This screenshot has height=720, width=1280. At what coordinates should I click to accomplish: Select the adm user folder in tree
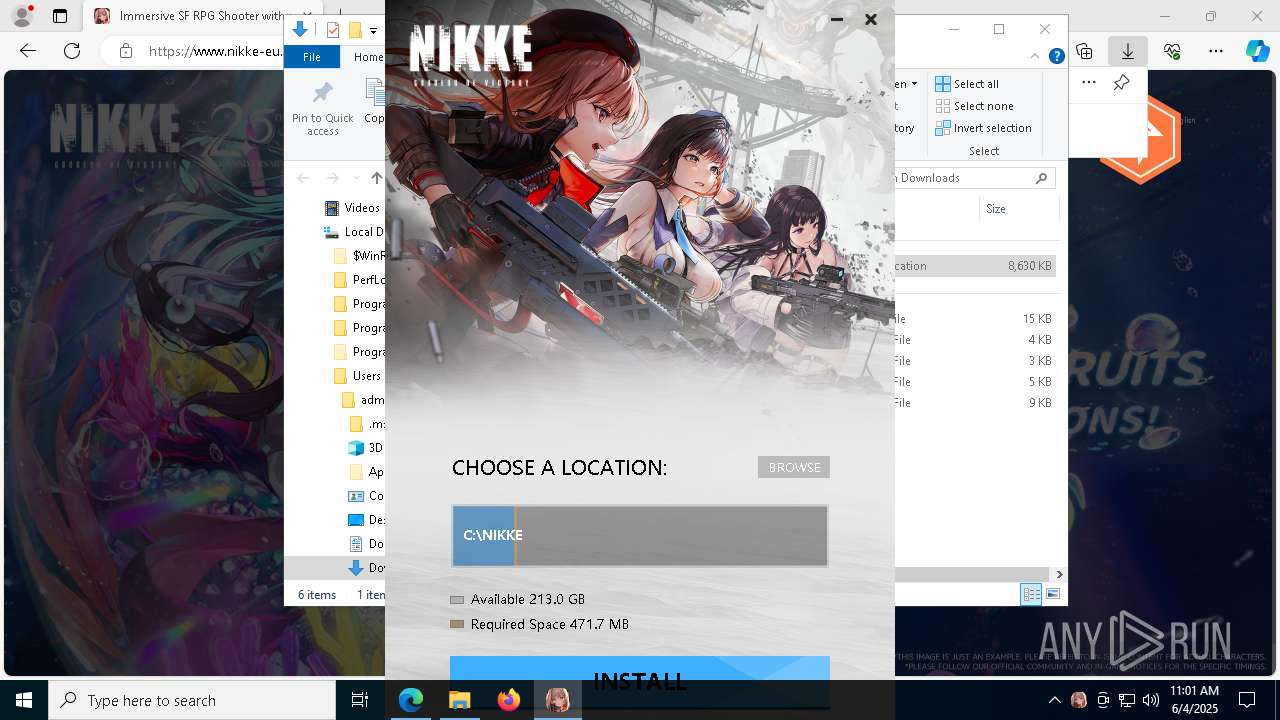(x=363, y=400)
